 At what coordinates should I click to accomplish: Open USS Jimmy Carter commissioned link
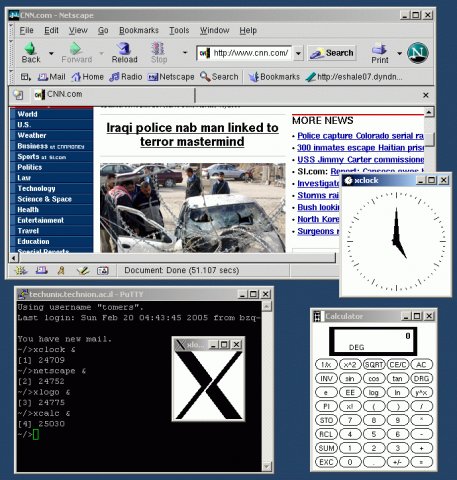pyautogui.click(x=360, y=160)
